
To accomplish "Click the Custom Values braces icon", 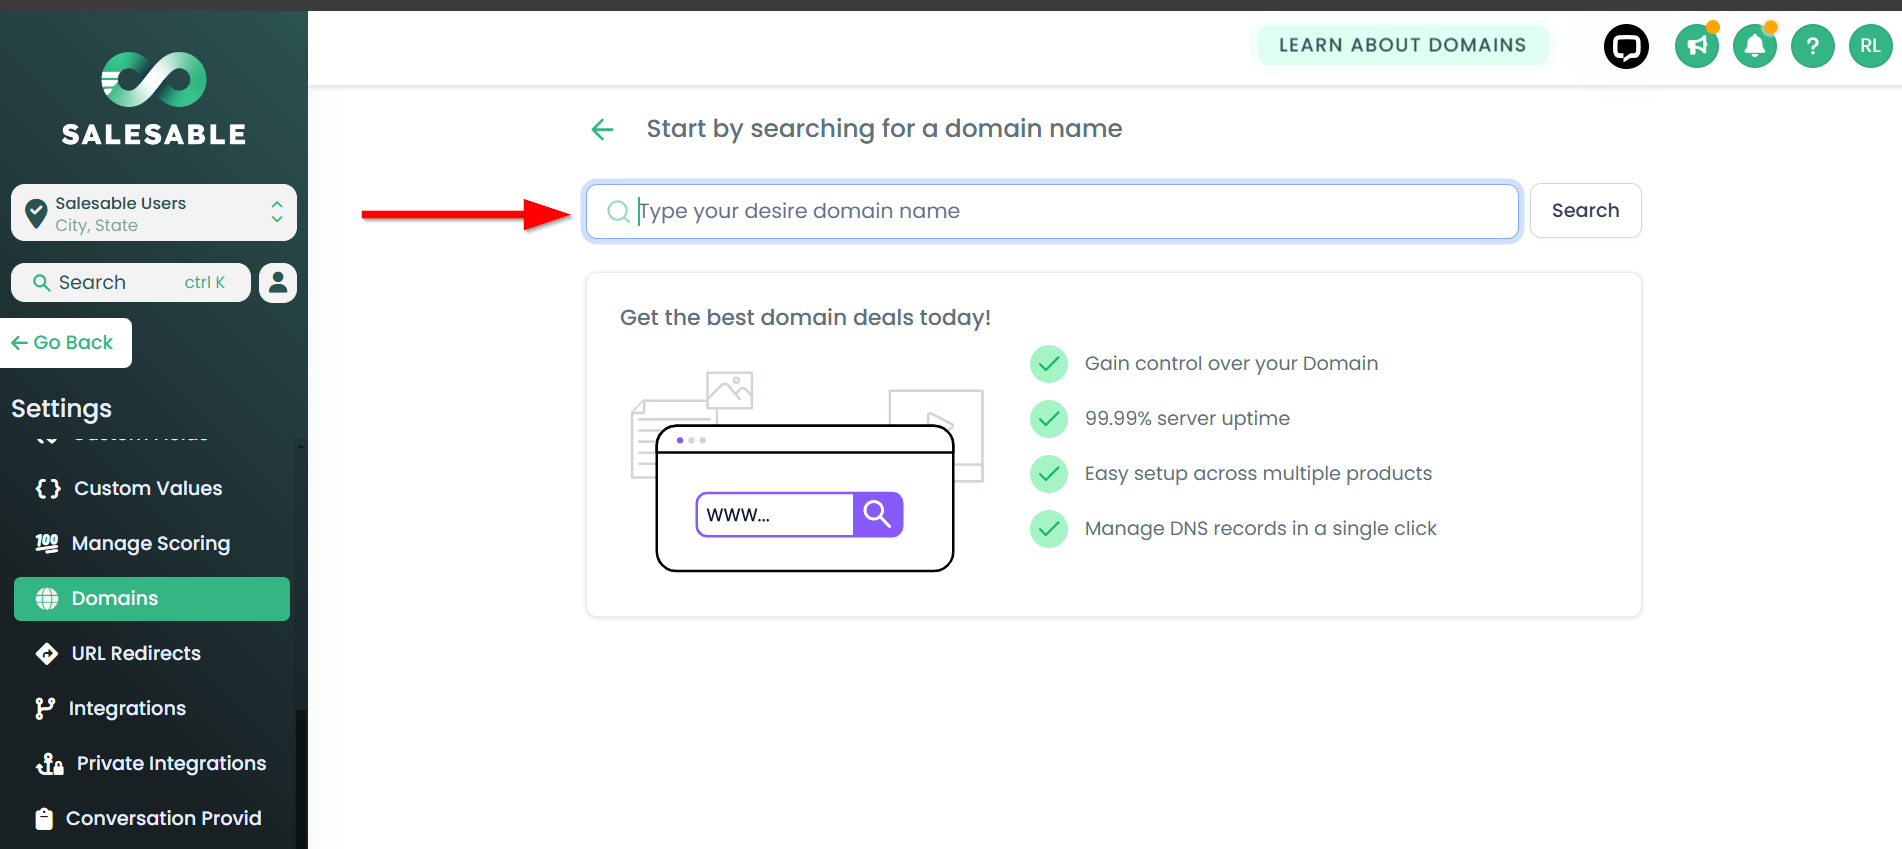I will [48, 489].
